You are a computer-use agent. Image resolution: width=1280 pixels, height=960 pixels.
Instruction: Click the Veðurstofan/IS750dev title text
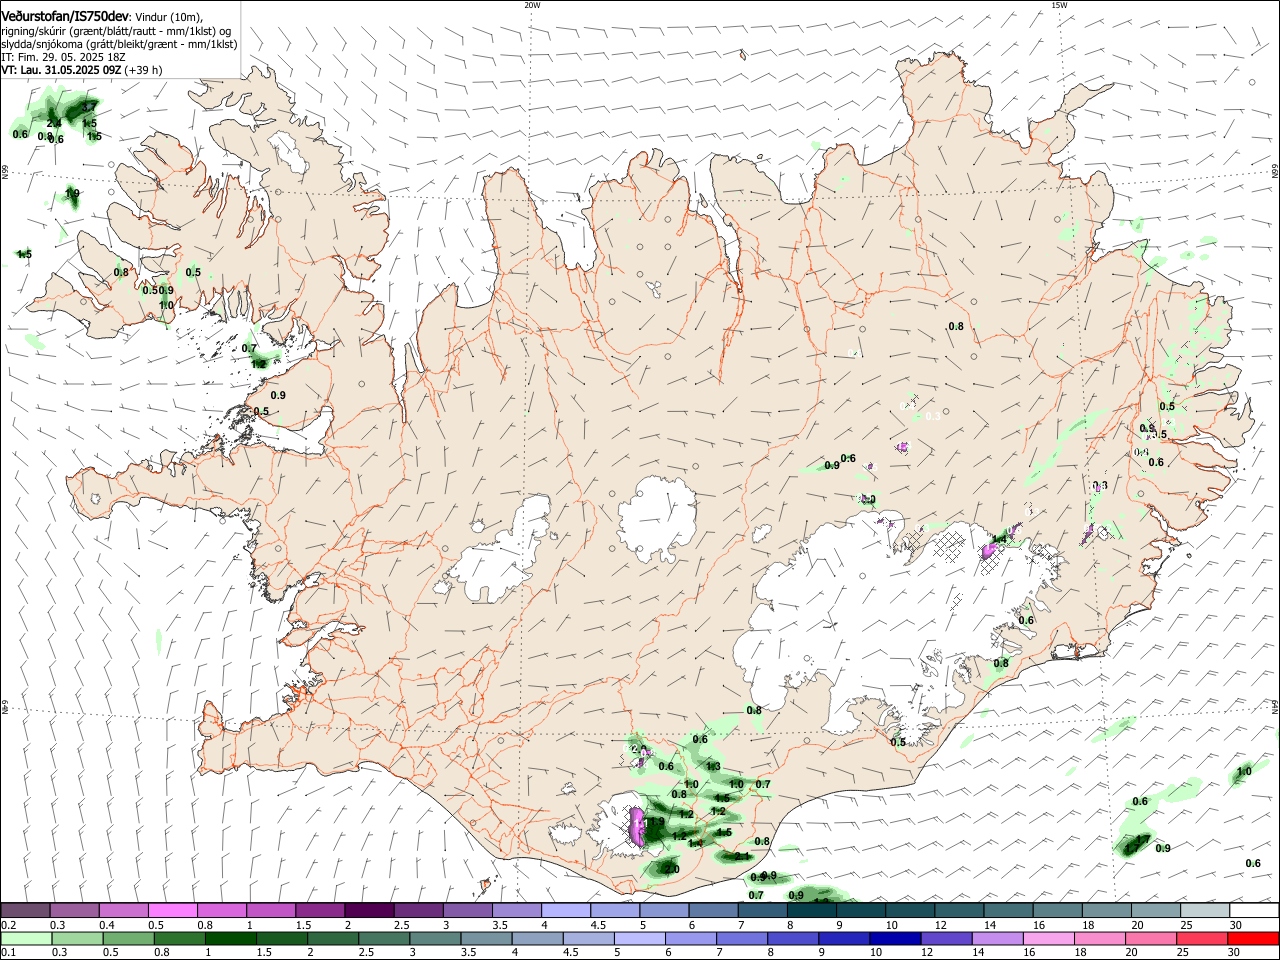(65, 16)
